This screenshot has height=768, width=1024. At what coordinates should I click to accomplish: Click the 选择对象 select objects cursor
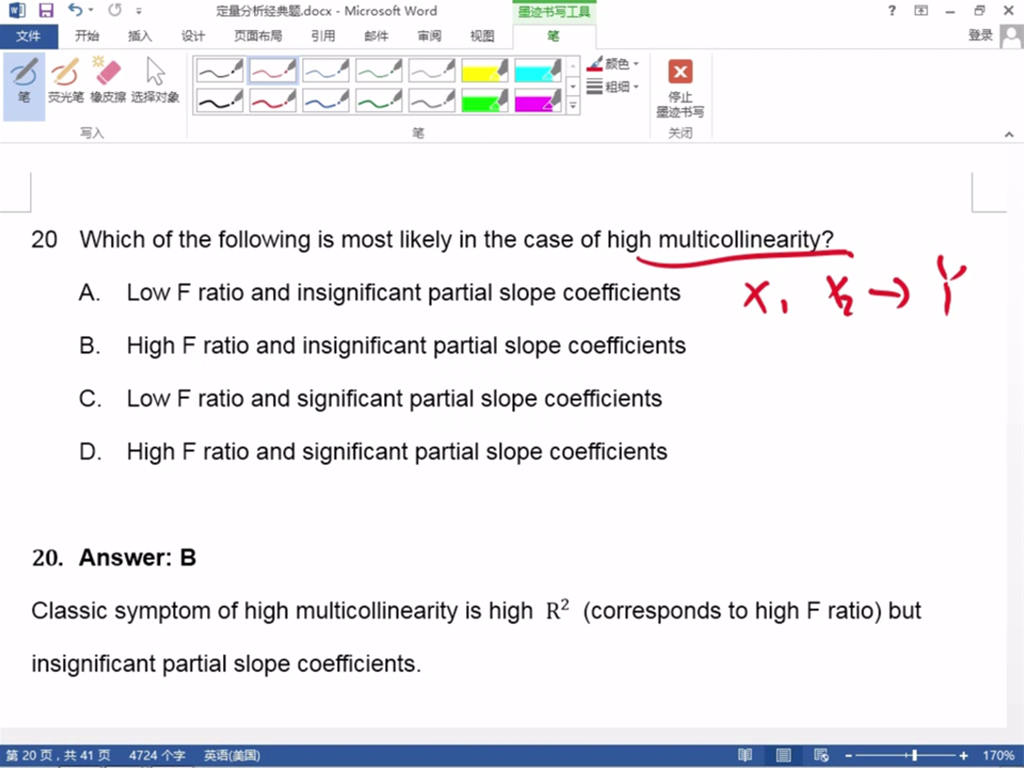(x=155, y=80)
